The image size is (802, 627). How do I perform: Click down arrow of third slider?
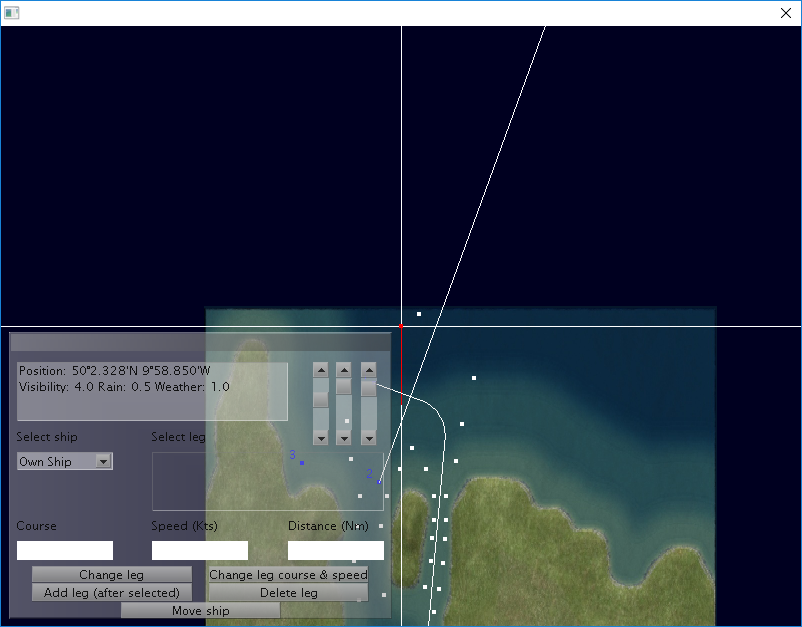(369, 438)
